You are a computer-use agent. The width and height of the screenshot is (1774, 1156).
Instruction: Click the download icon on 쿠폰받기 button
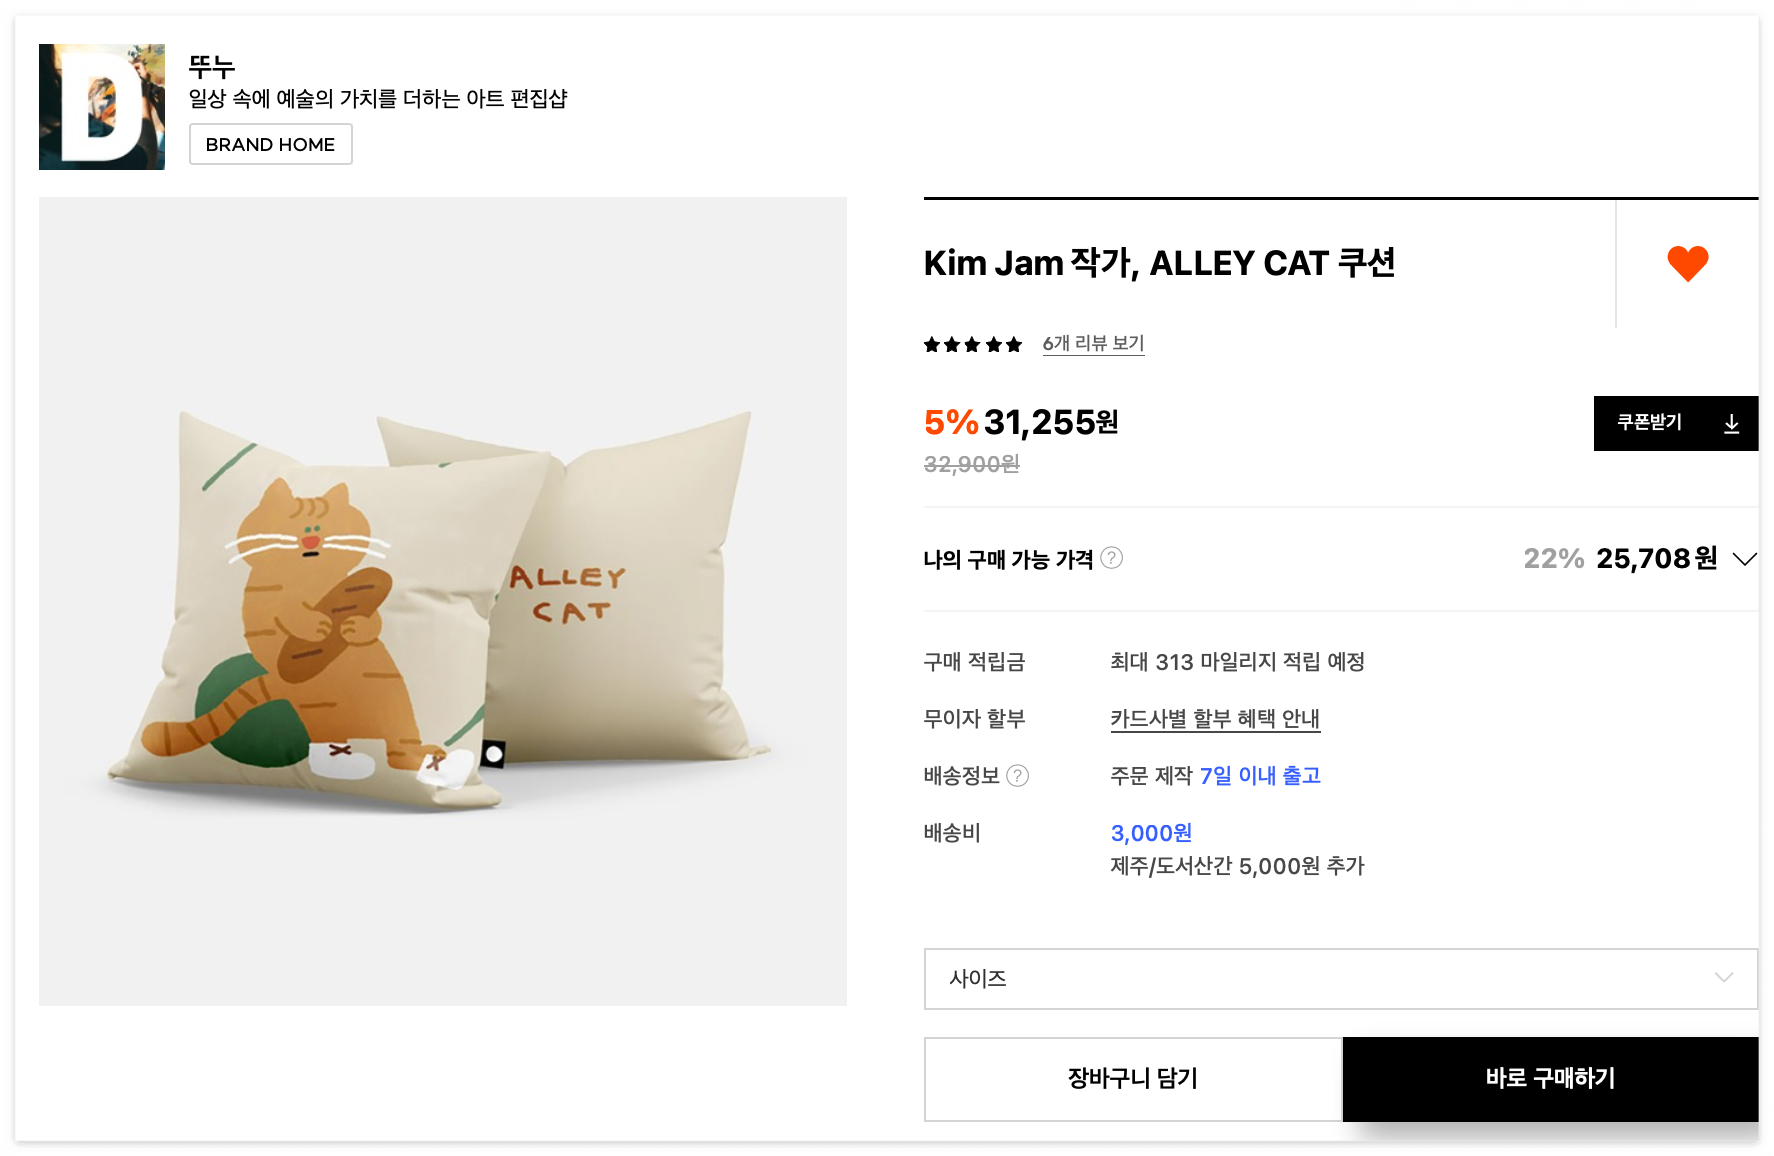(1732, 423)
